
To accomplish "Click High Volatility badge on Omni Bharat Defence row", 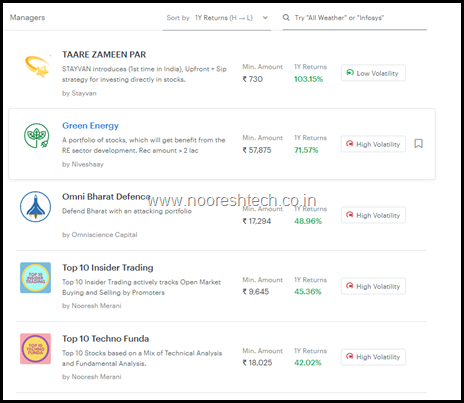I will click(x=373, y=215).
